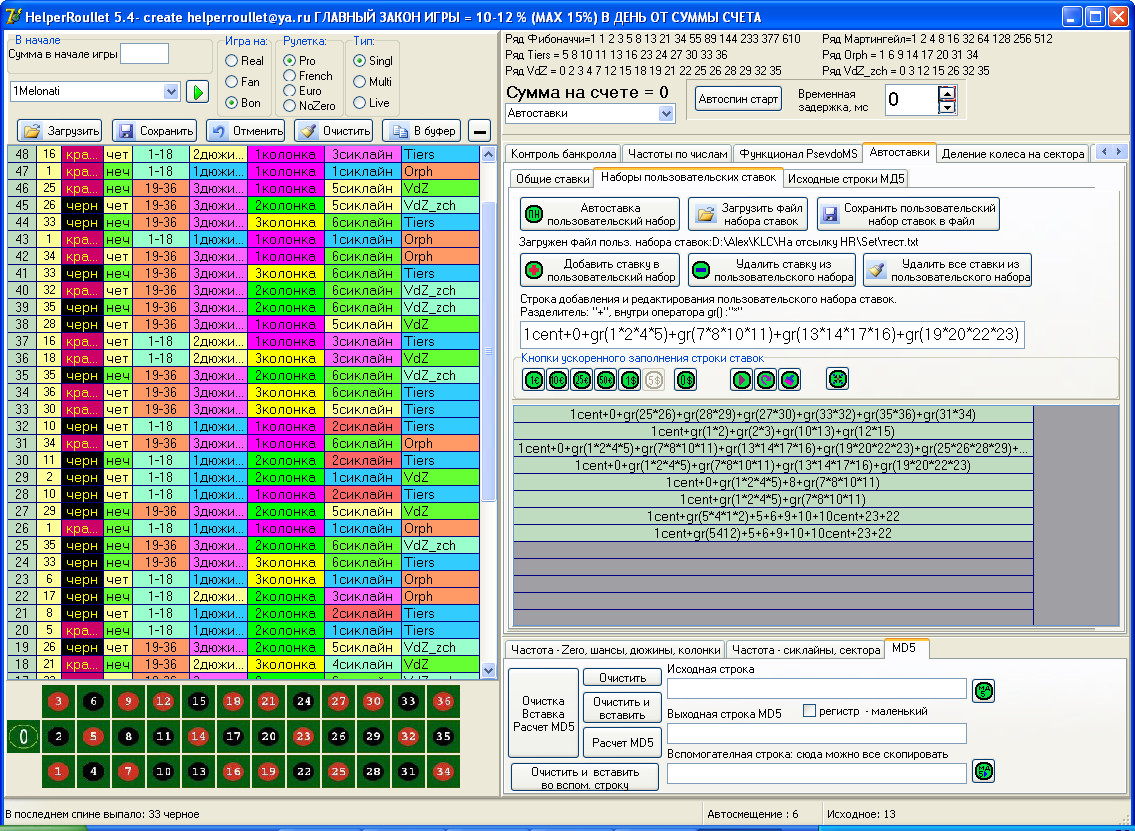Open the 1Melonati dropdown list
Screen dimensions: 1135x831
(169, 92)
